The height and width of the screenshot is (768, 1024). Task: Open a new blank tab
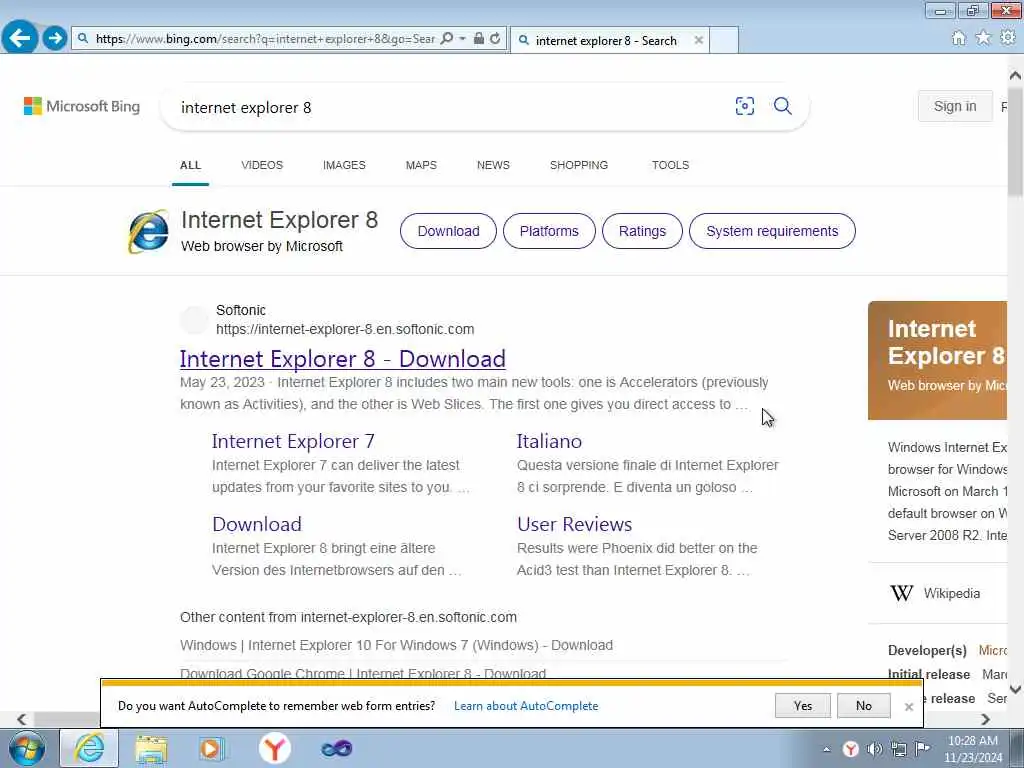724,40
